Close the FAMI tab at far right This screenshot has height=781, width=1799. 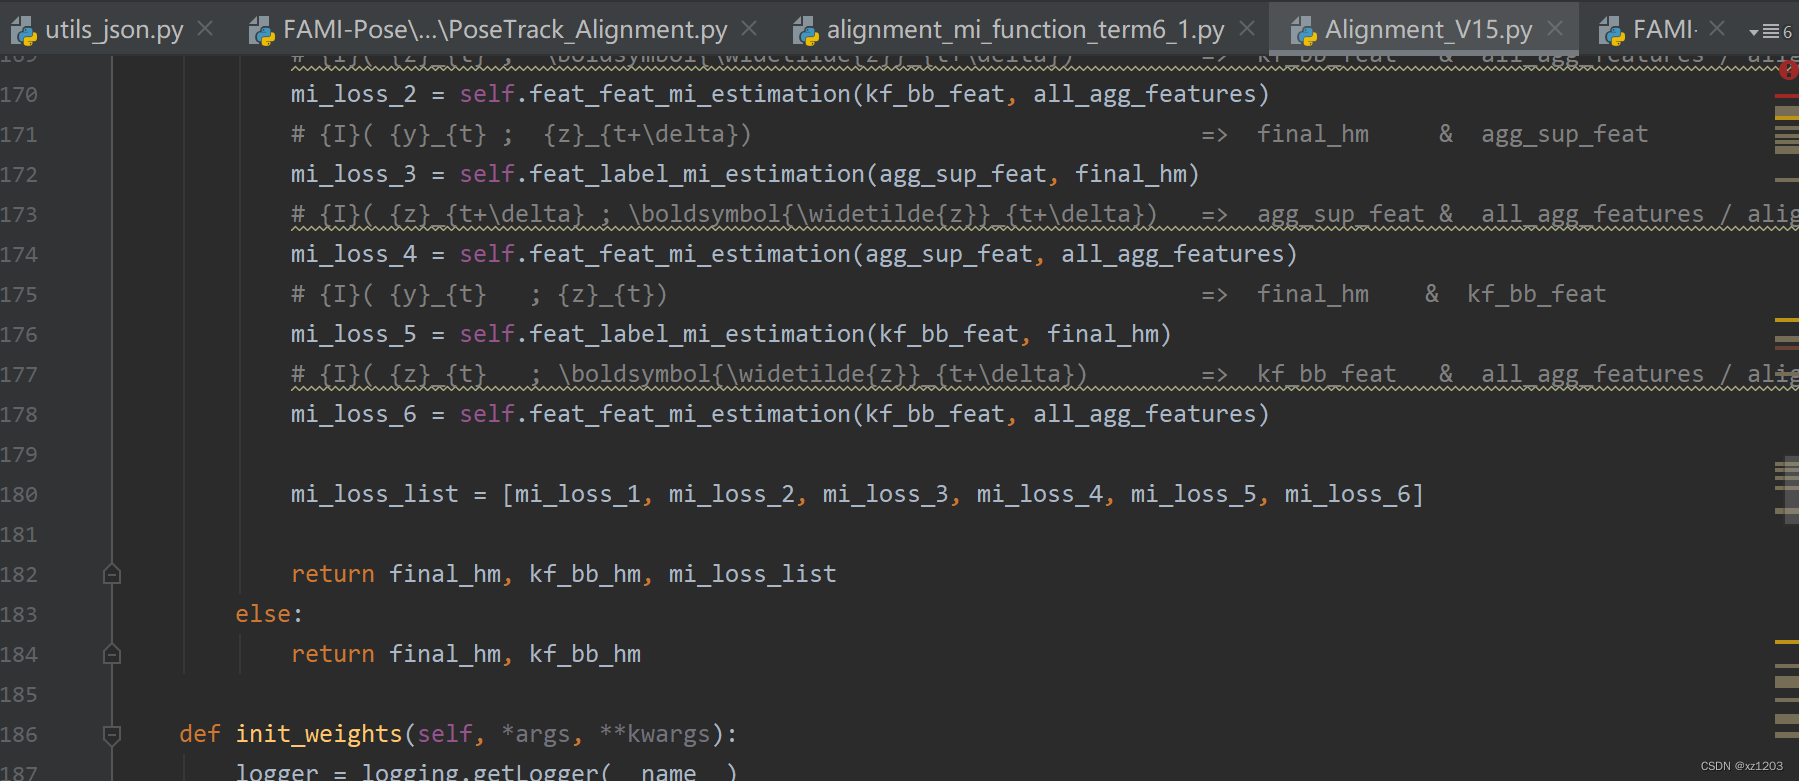[1717, 29]
